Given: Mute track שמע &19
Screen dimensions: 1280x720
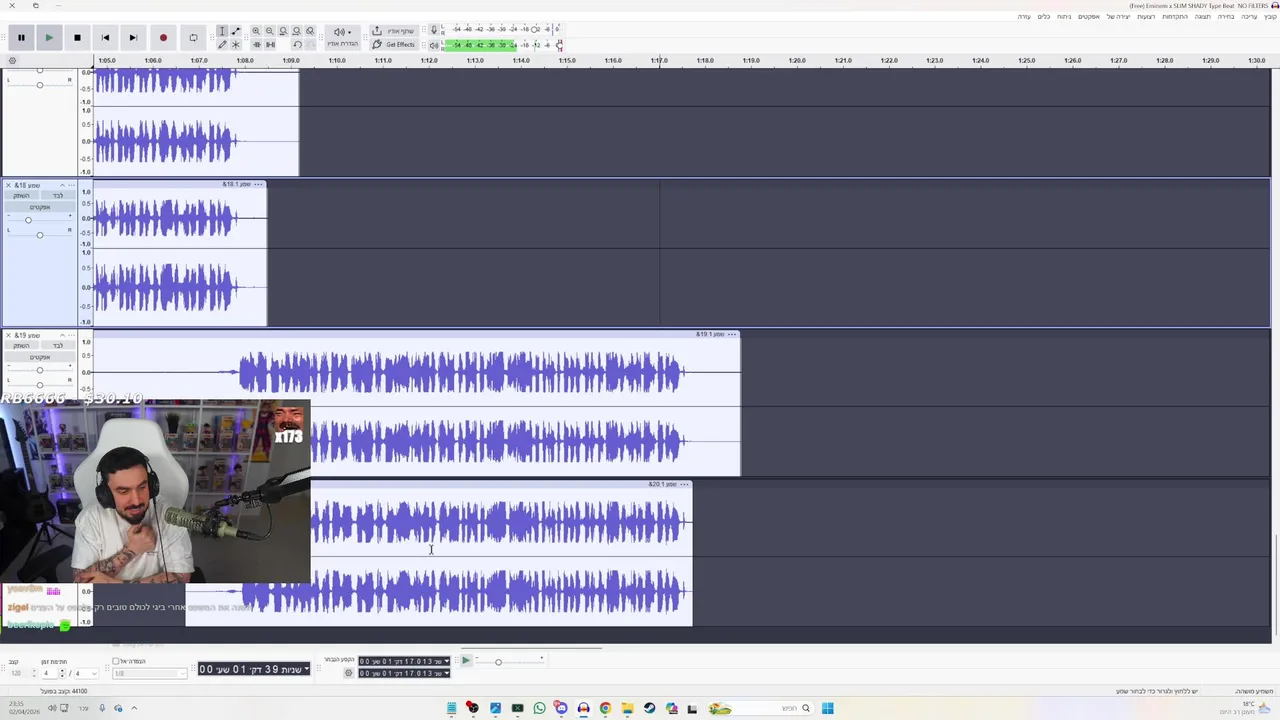Looking at the screenshot, I should click(x=21, y=345).
